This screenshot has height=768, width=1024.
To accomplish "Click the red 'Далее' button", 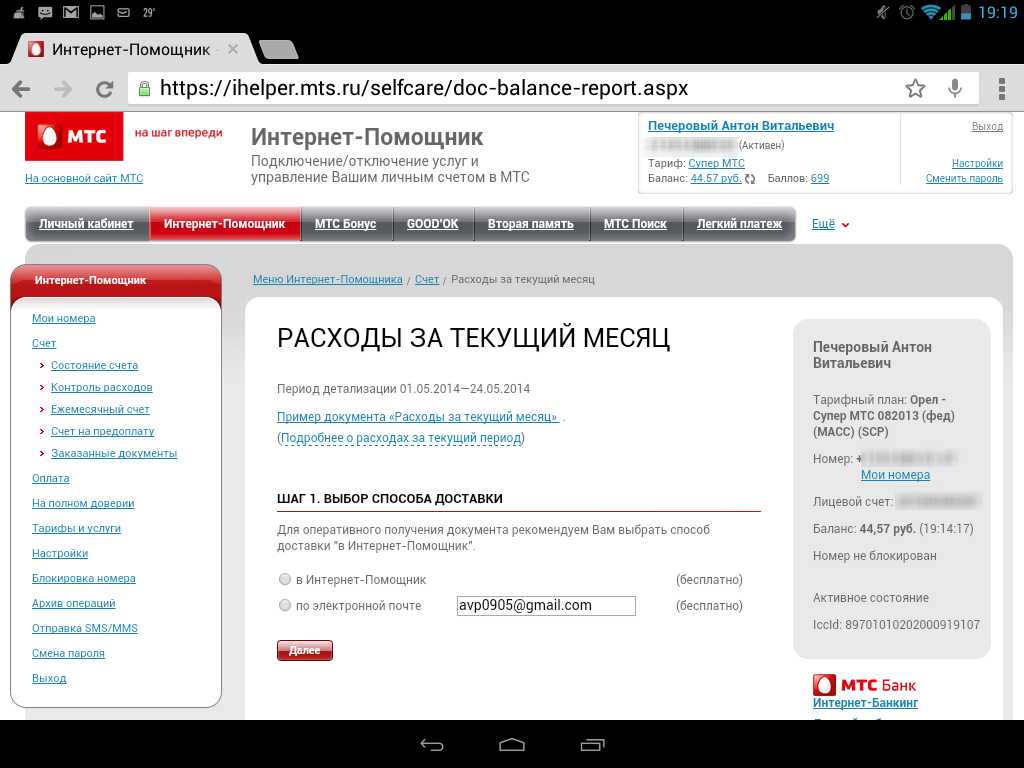I will (x=305, y=651).
